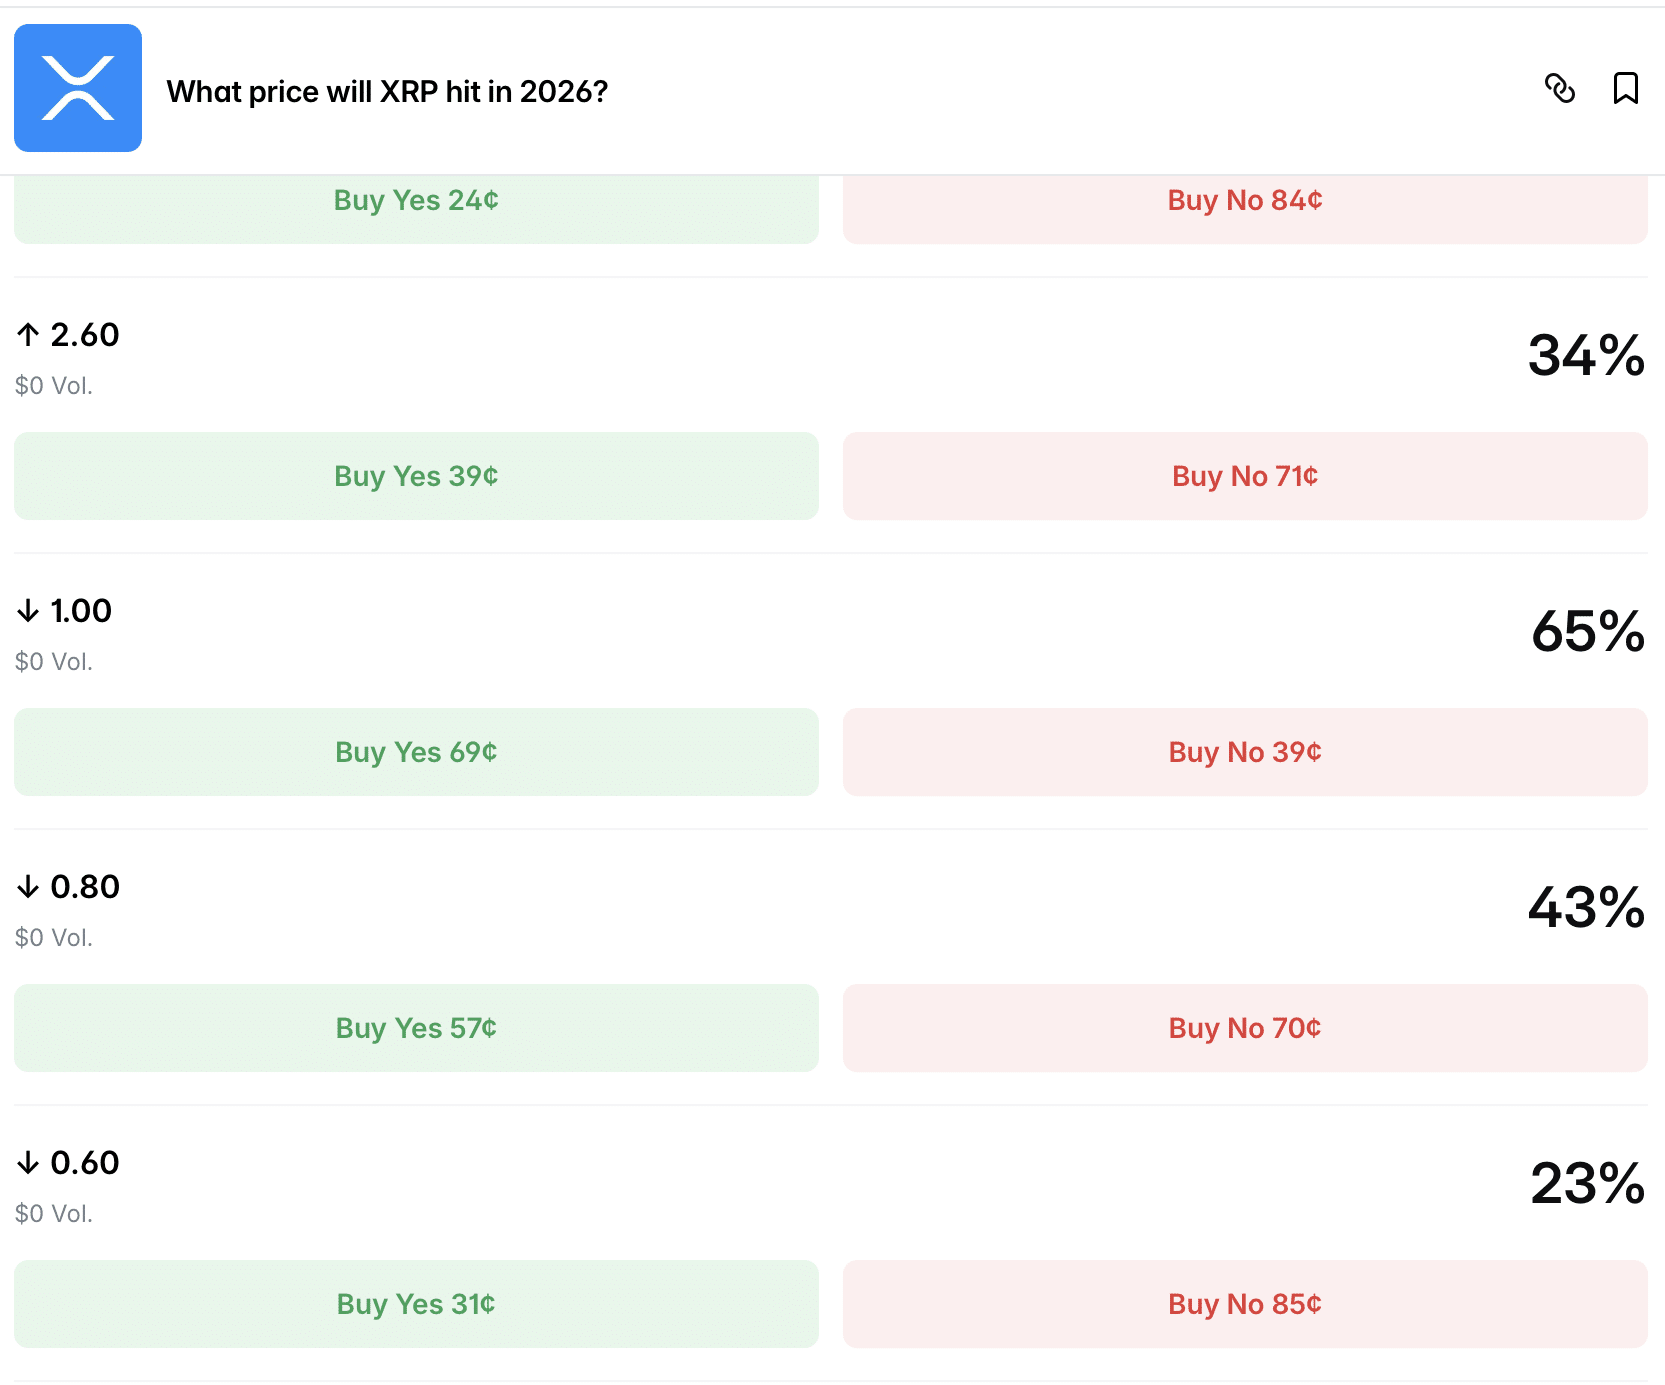Screen dimensions: 1665x1385
Task: Buy Yes at 31¢ for 0.60
Action: (416, 1304)
